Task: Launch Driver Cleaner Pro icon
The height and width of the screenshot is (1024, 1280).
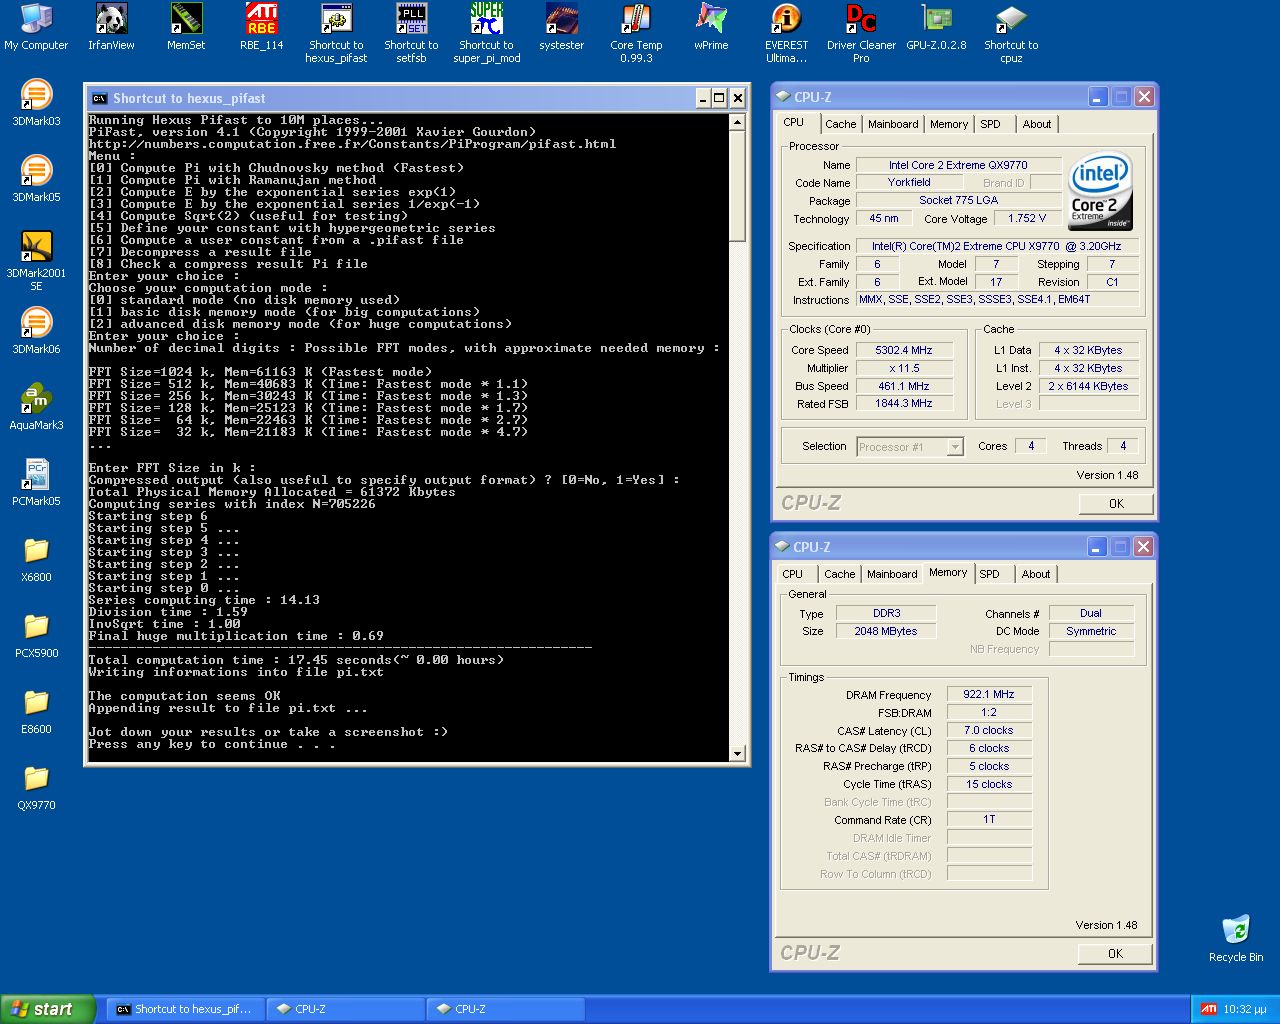Action: coord(861,33)
